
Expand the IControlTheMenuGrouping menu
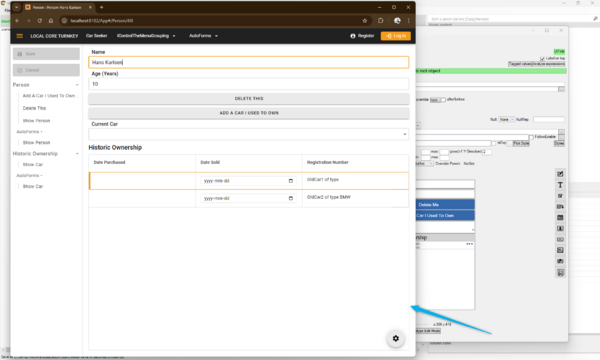click(146, 36)
